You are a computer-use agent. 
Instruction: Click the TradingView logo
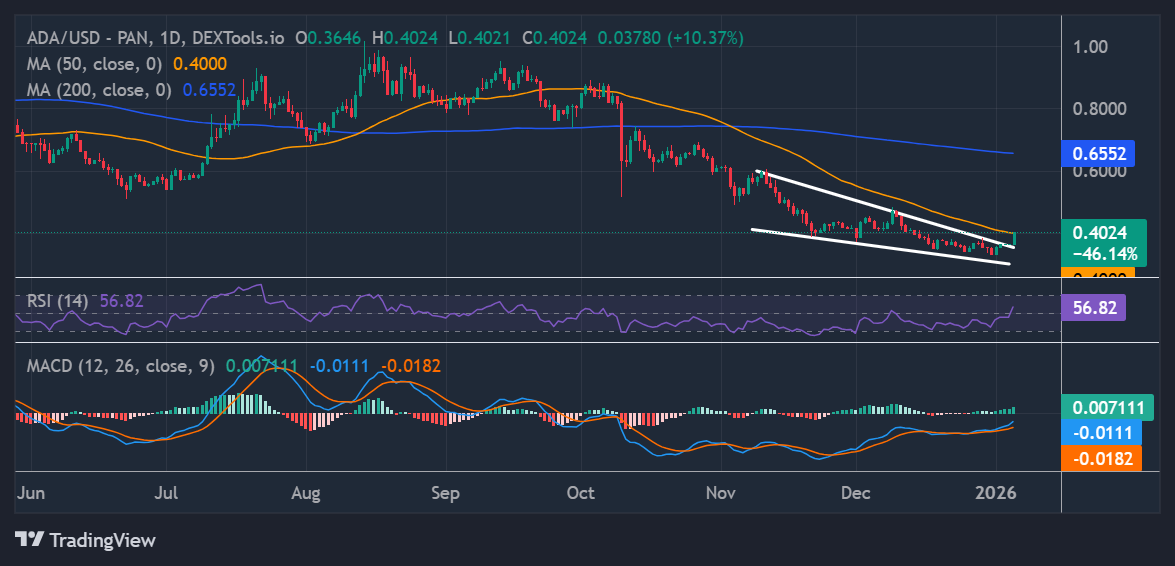point(85,540)
